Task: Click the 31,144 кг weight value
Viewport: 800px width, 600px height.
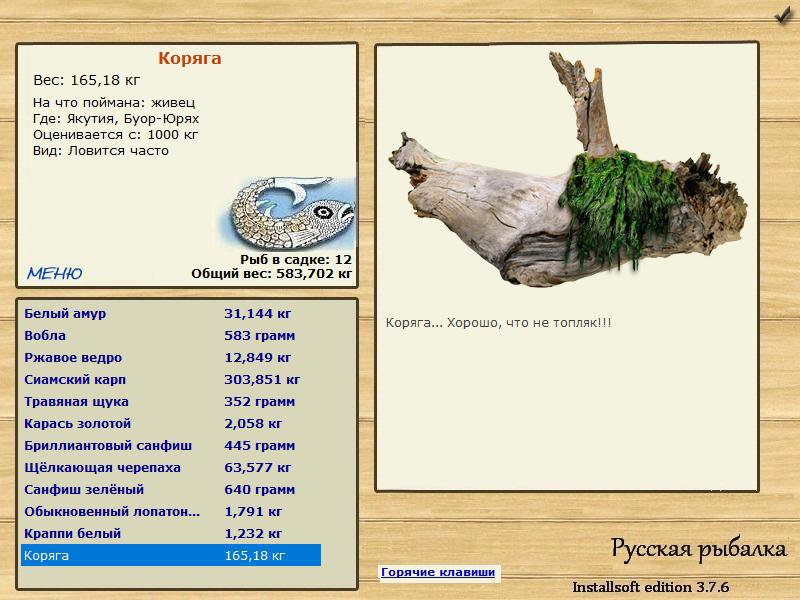Action: 257,313
